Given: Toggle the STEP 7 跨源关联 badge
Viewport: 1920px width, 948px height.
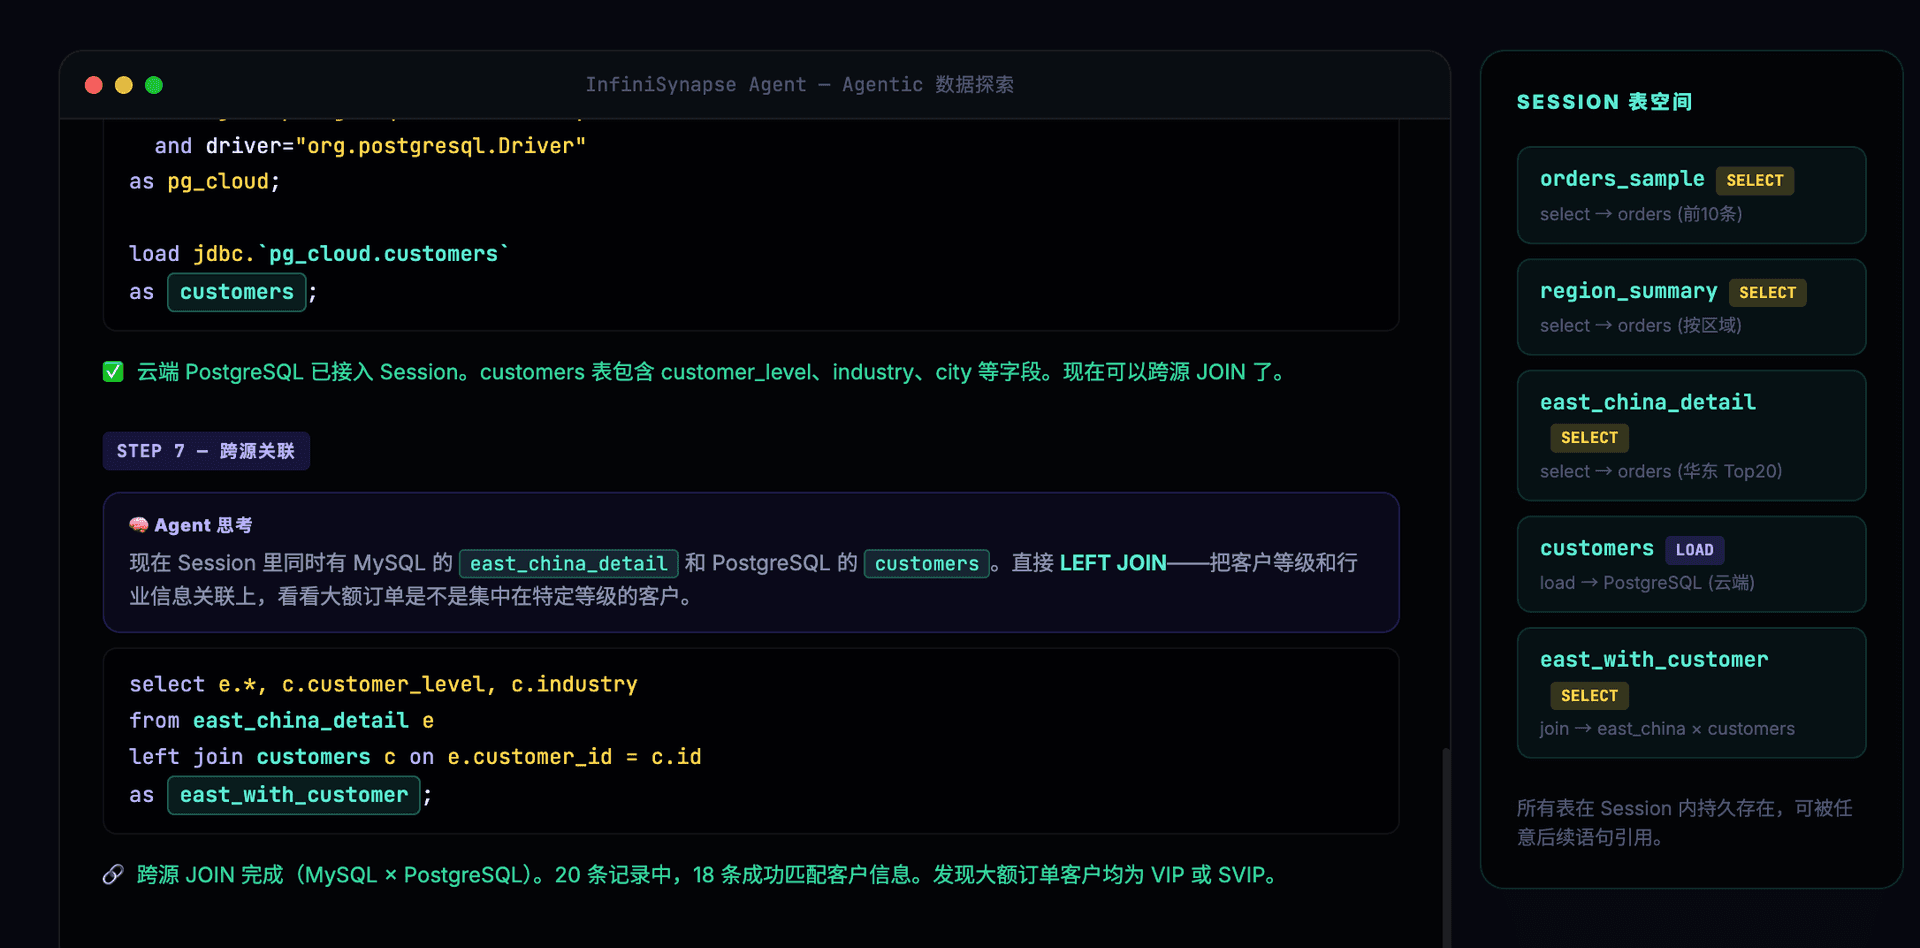Looking at the screenshot, I should coord(205,450).
